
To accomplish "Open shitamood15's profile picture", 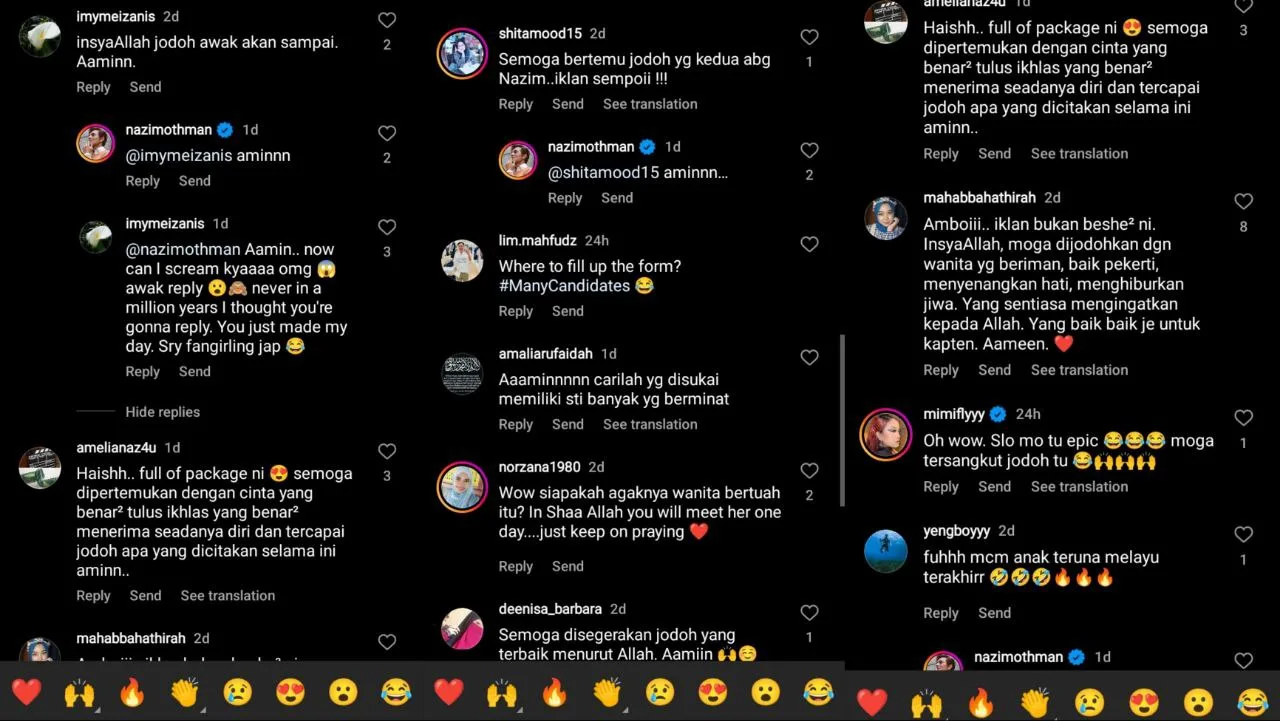I will (463, 53).
